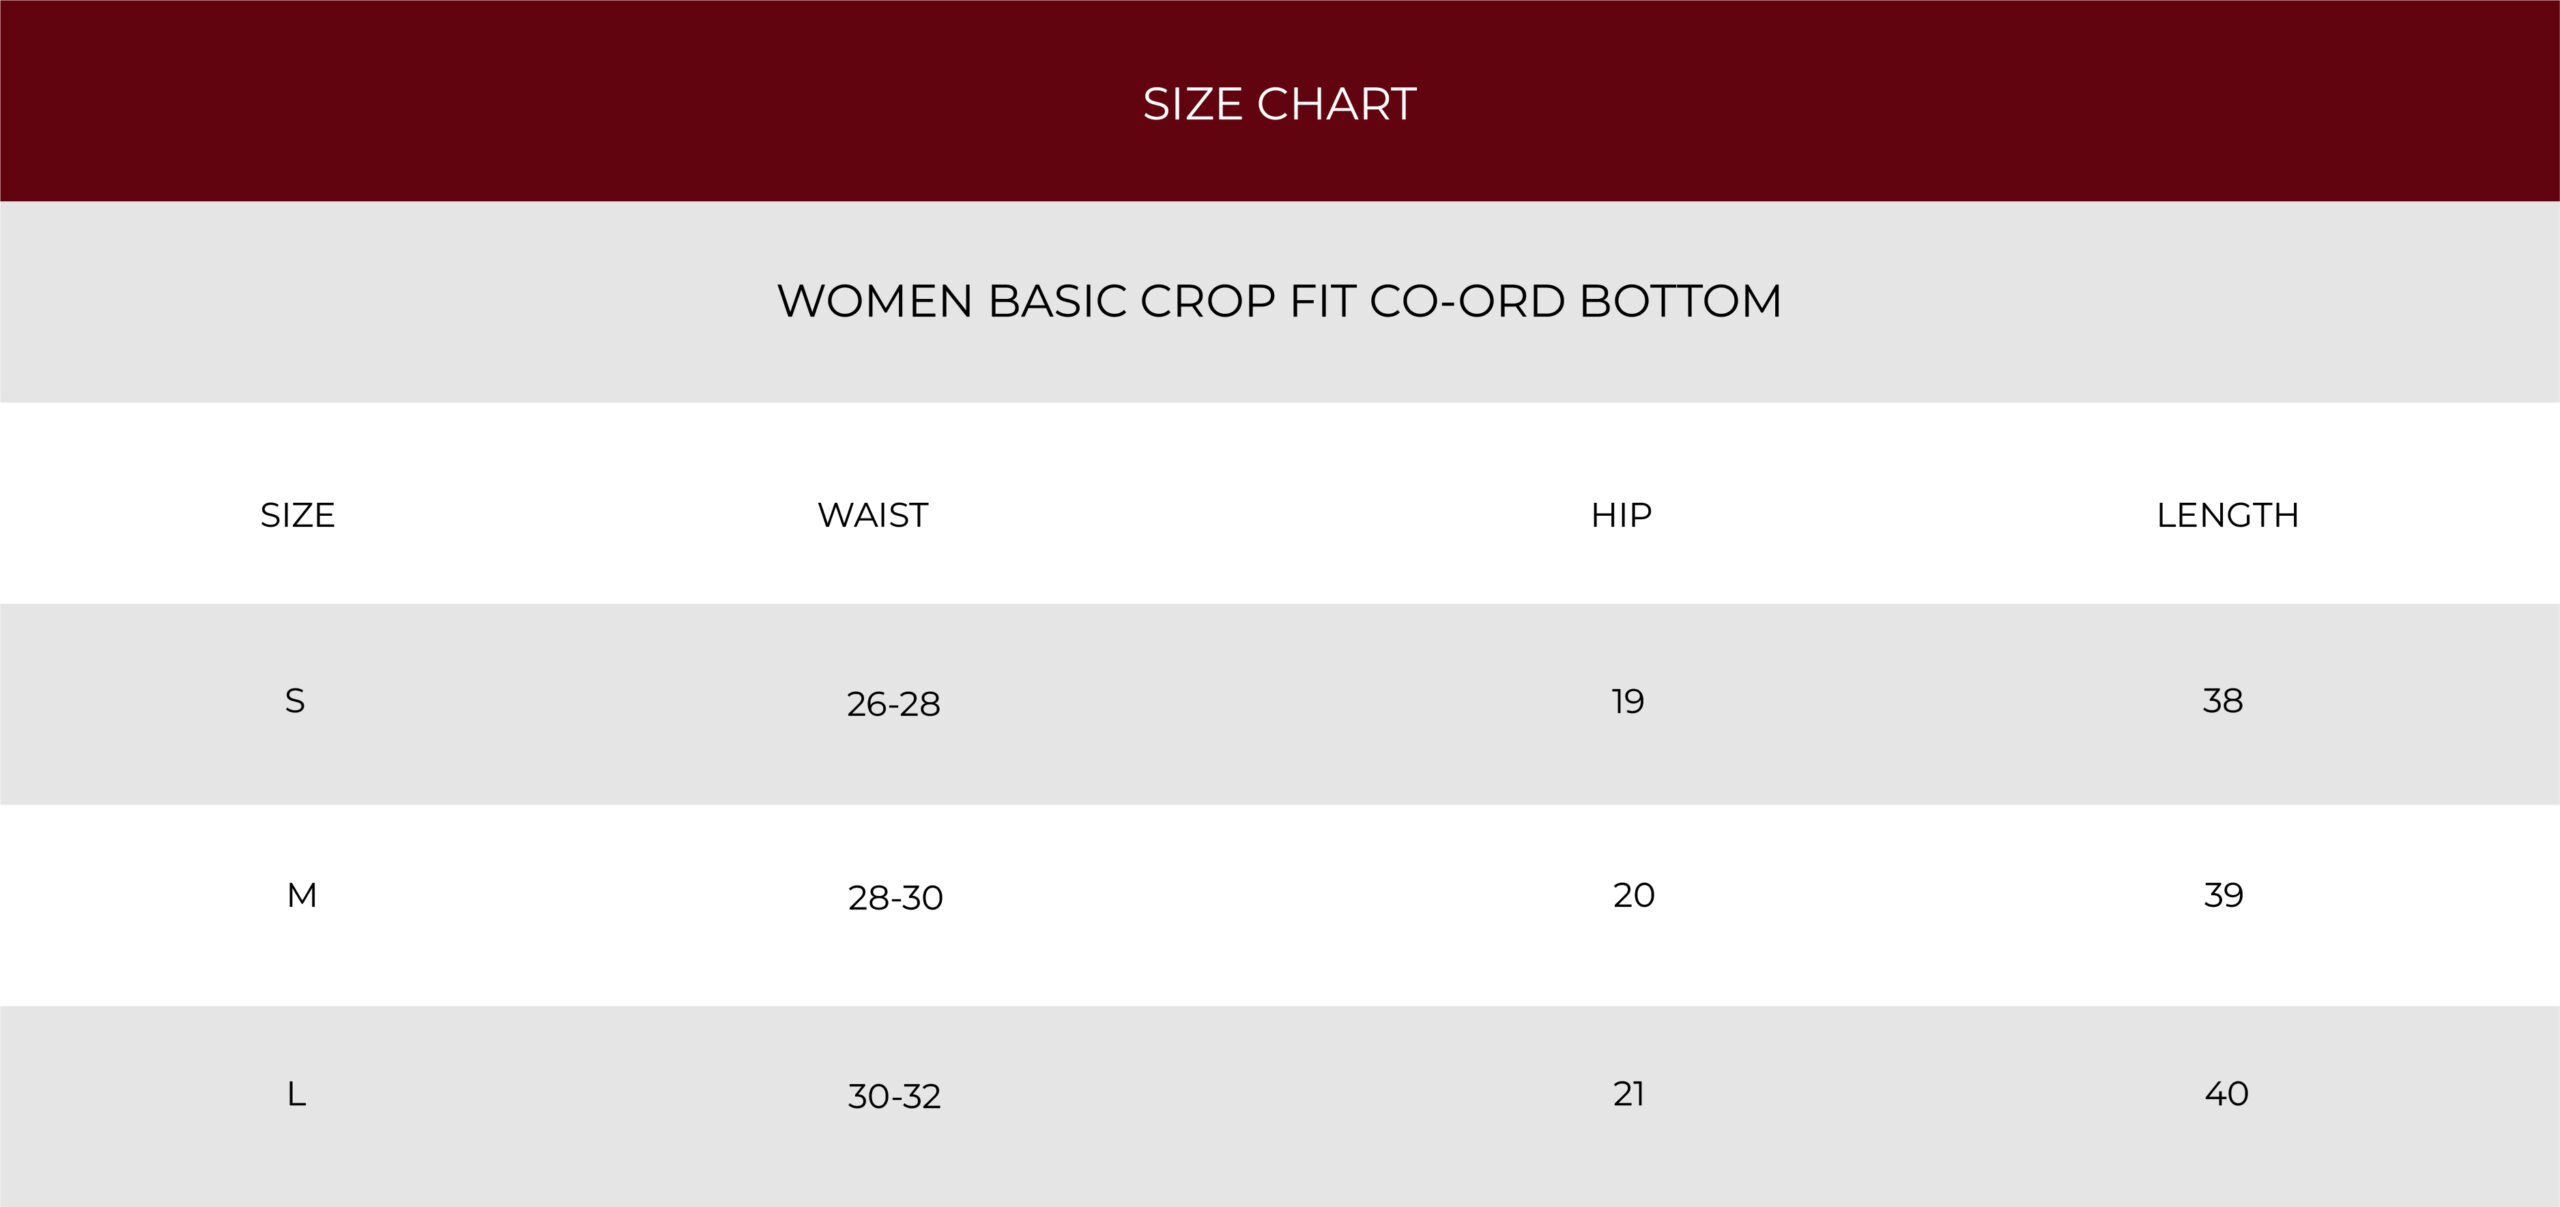The image size is (2560, 1207).
Task: Click length value 40
Action: pos(2227,1094)
